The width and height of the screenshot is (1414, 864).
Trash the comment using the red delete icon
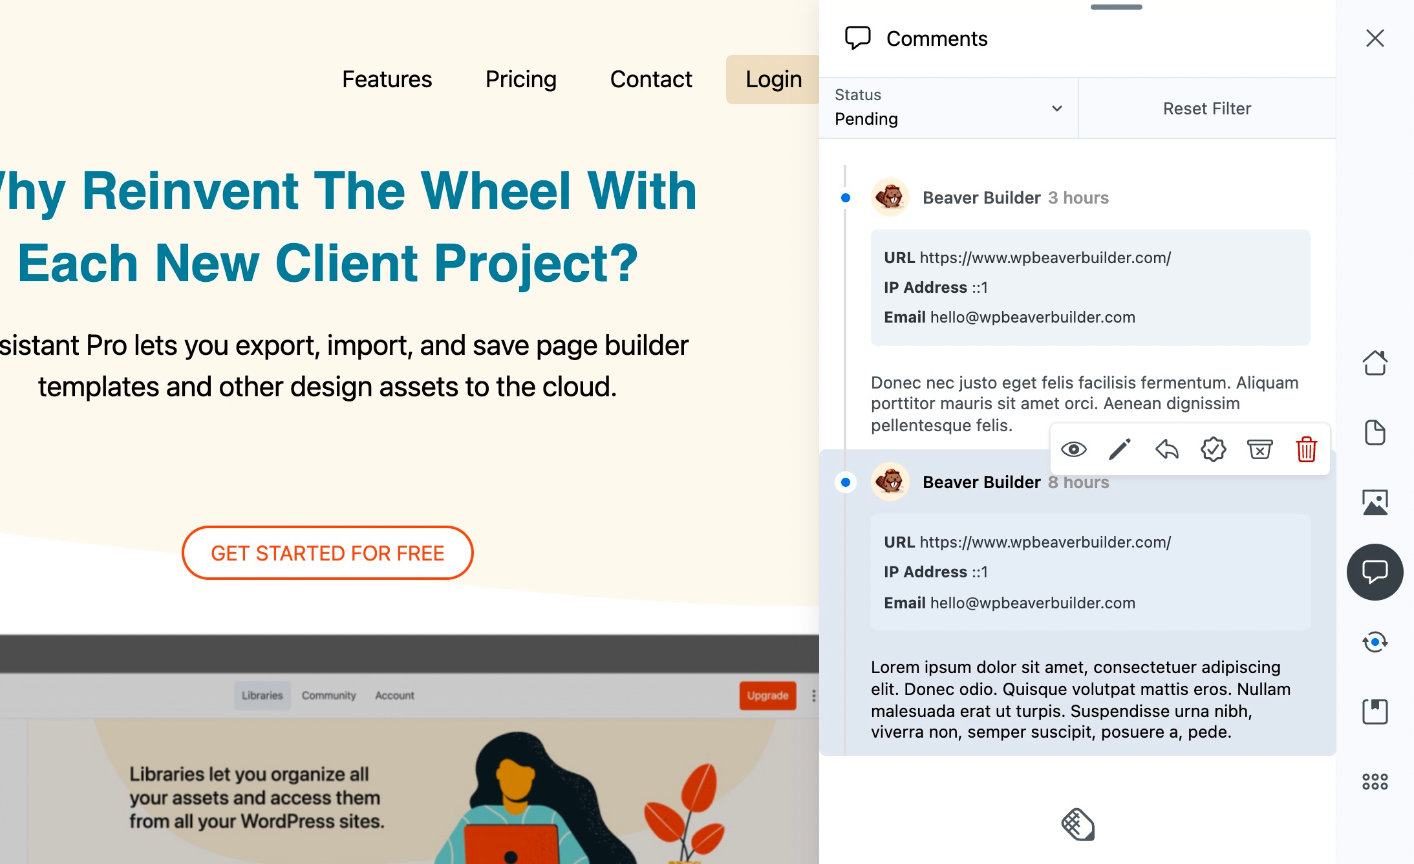click(x=1306, y=449)
